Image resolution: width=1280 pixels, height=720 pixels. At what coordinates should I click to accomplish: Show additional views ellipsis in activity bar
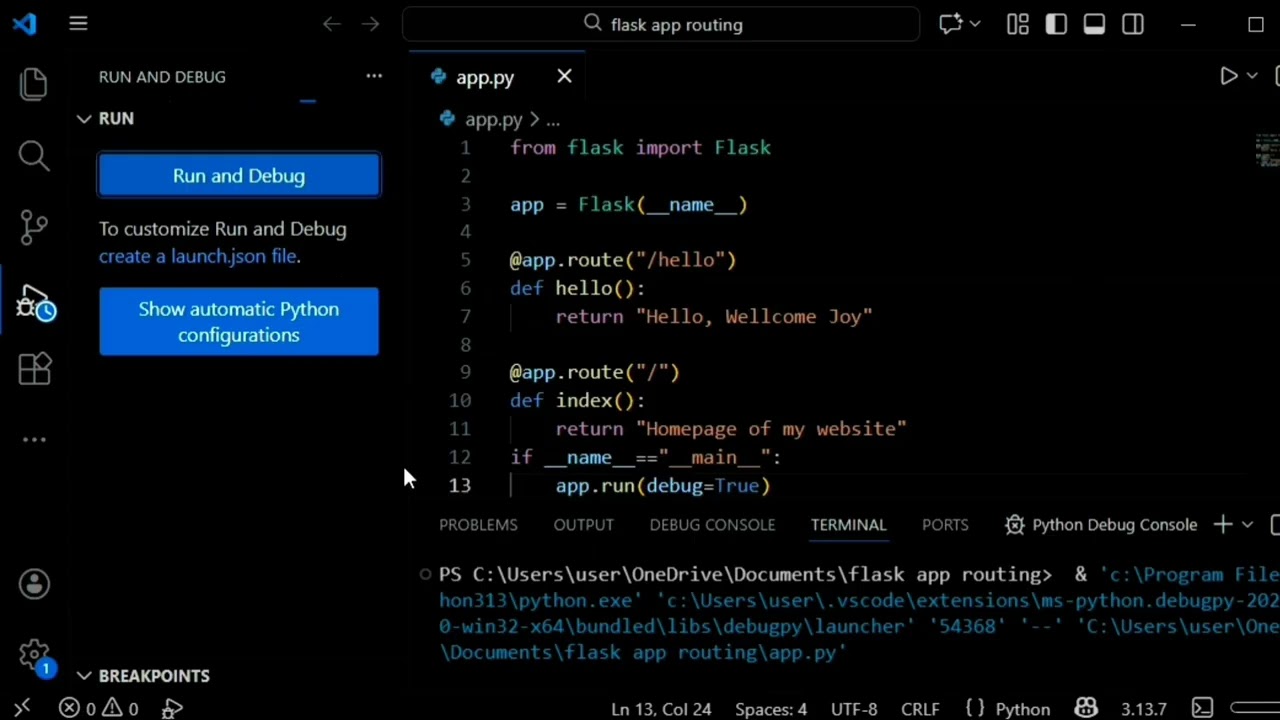[x=34, y=439]
